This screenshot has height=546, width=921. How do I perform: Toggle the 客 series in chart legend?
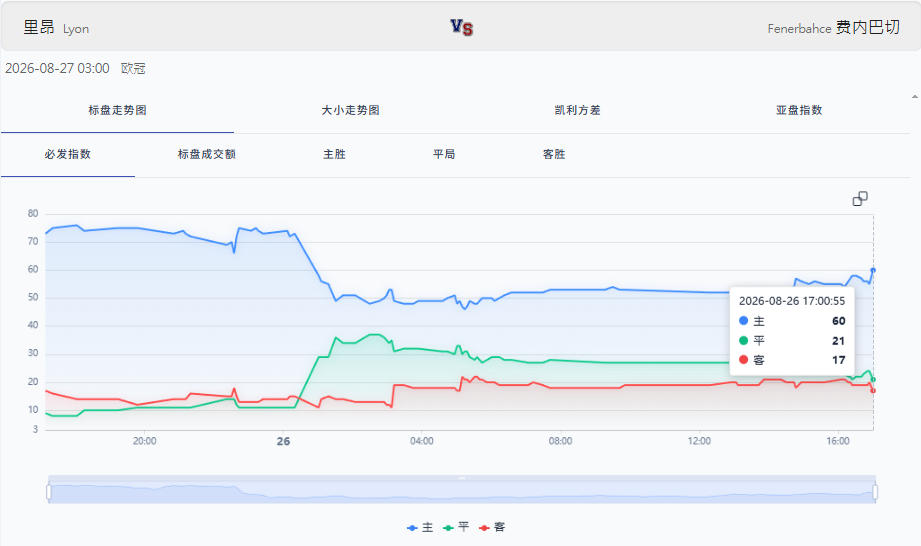[492, 527]
